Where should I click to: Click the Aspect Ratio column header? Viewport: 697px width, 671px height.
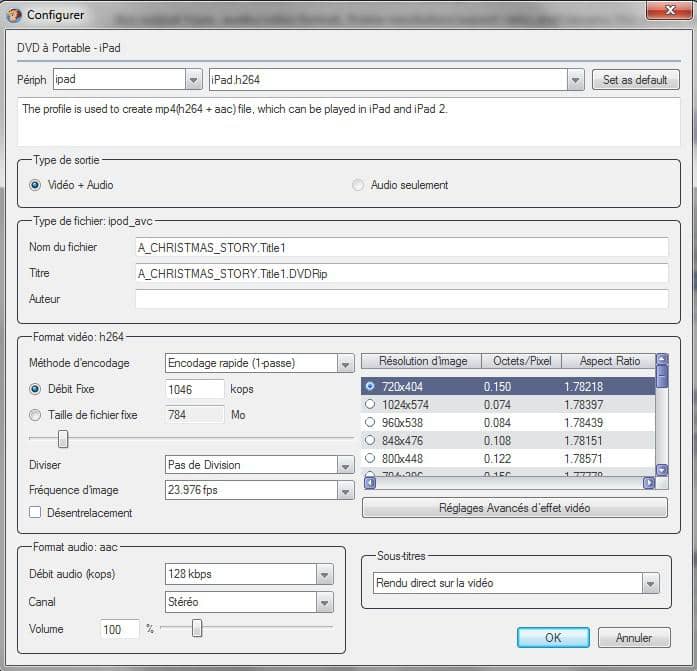(x=609, y=361)
